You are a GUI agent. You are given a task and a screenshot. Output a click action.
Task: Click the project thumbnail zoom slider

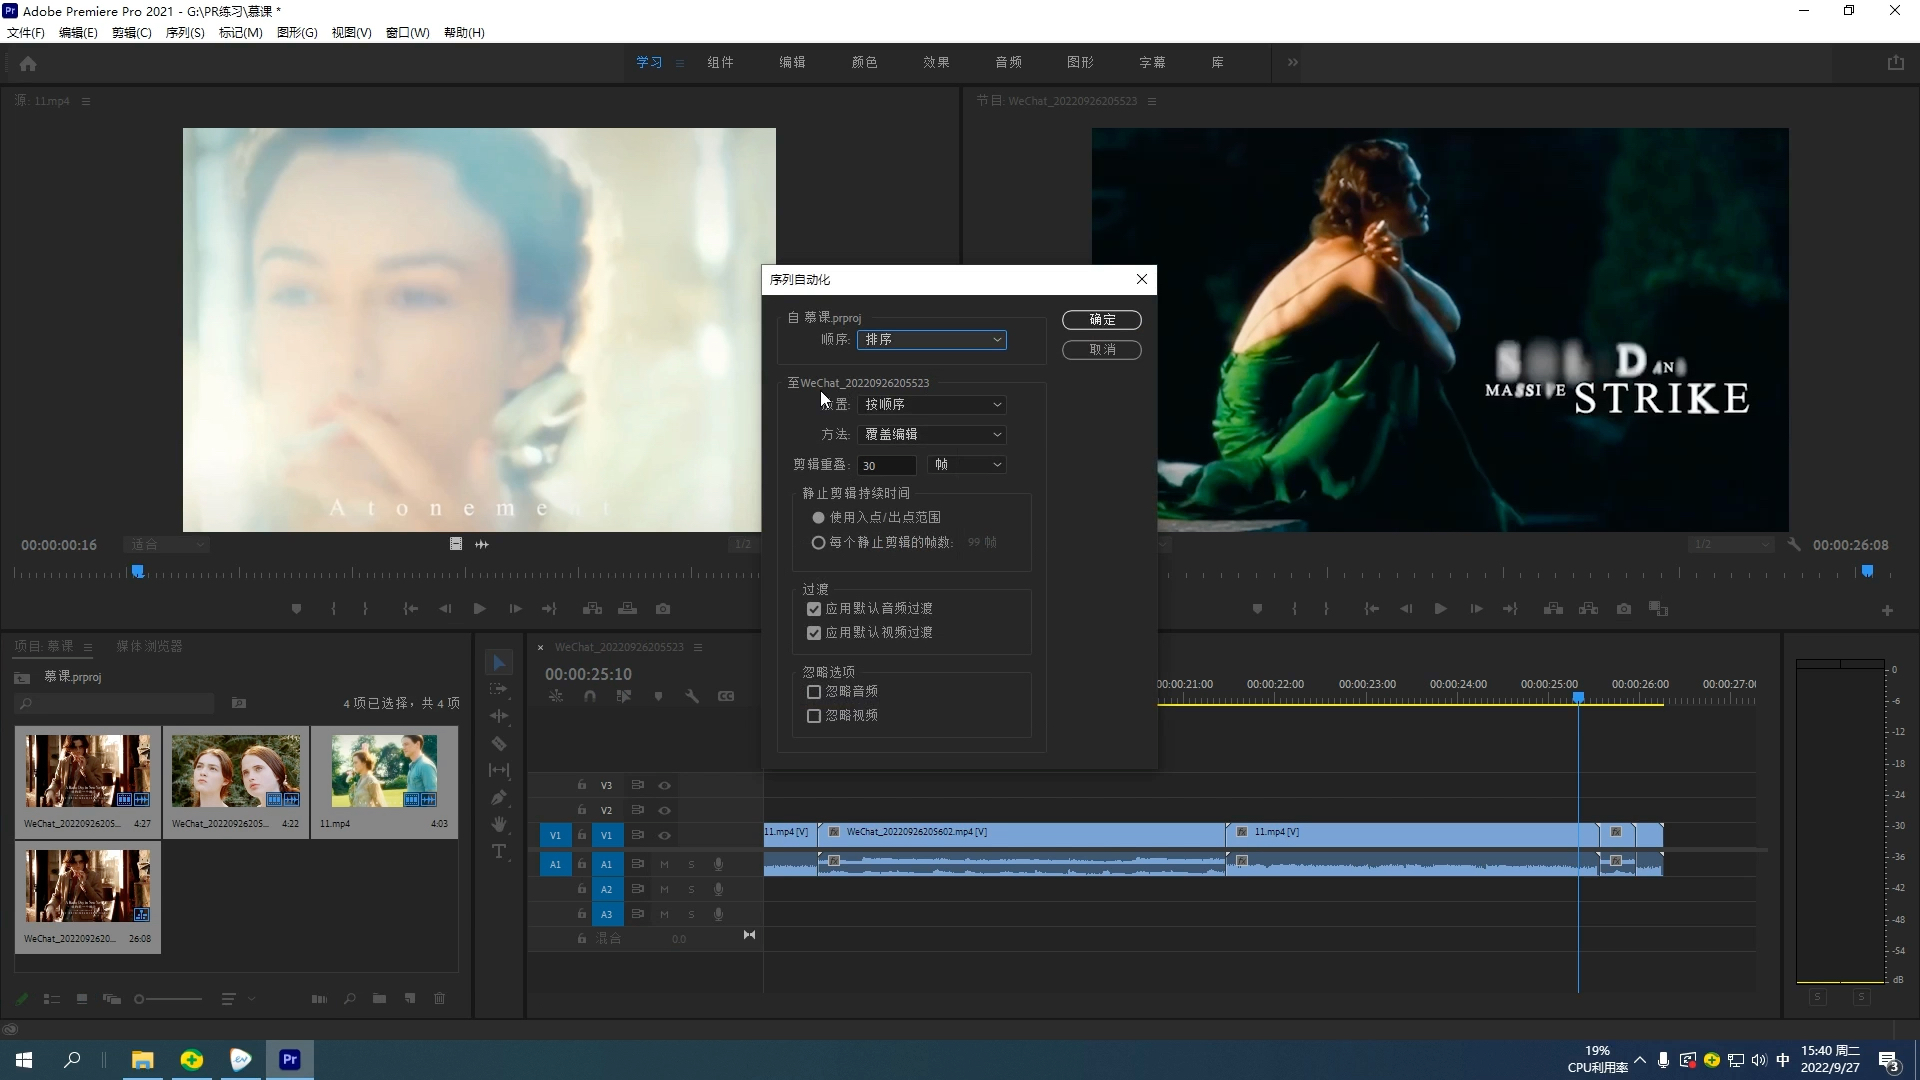point(169,999)
